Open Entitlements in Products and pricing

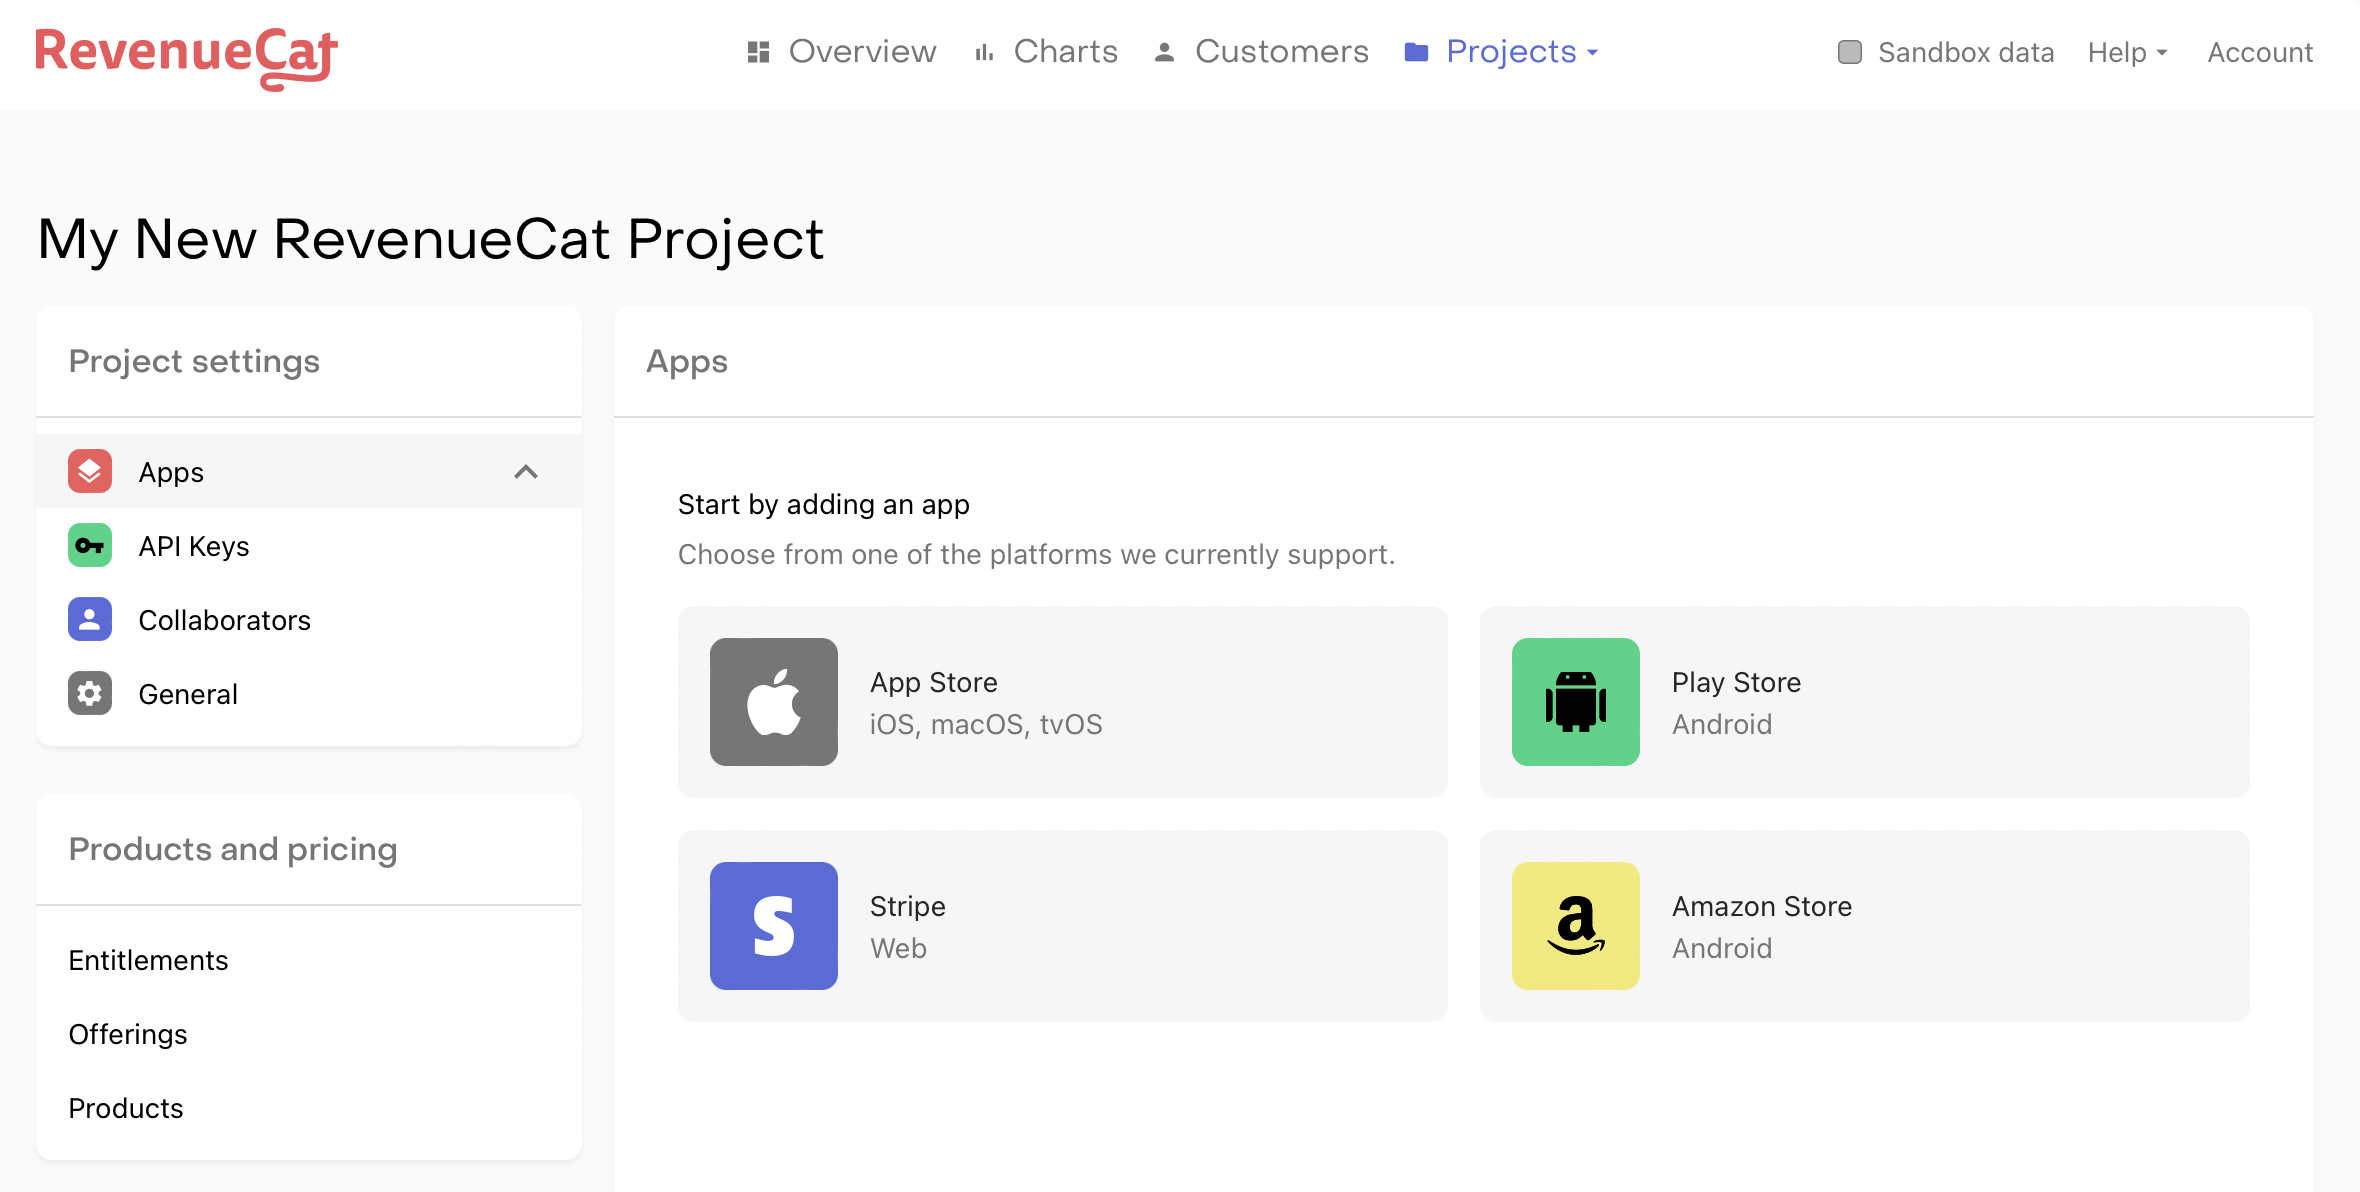click(x=148, y=960)
